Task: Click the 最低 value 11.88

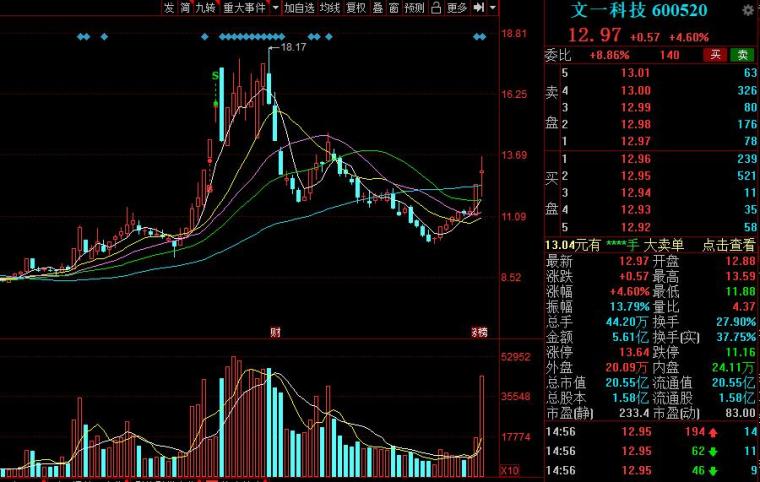Action: pyautogui.click(x=741, y=291)
